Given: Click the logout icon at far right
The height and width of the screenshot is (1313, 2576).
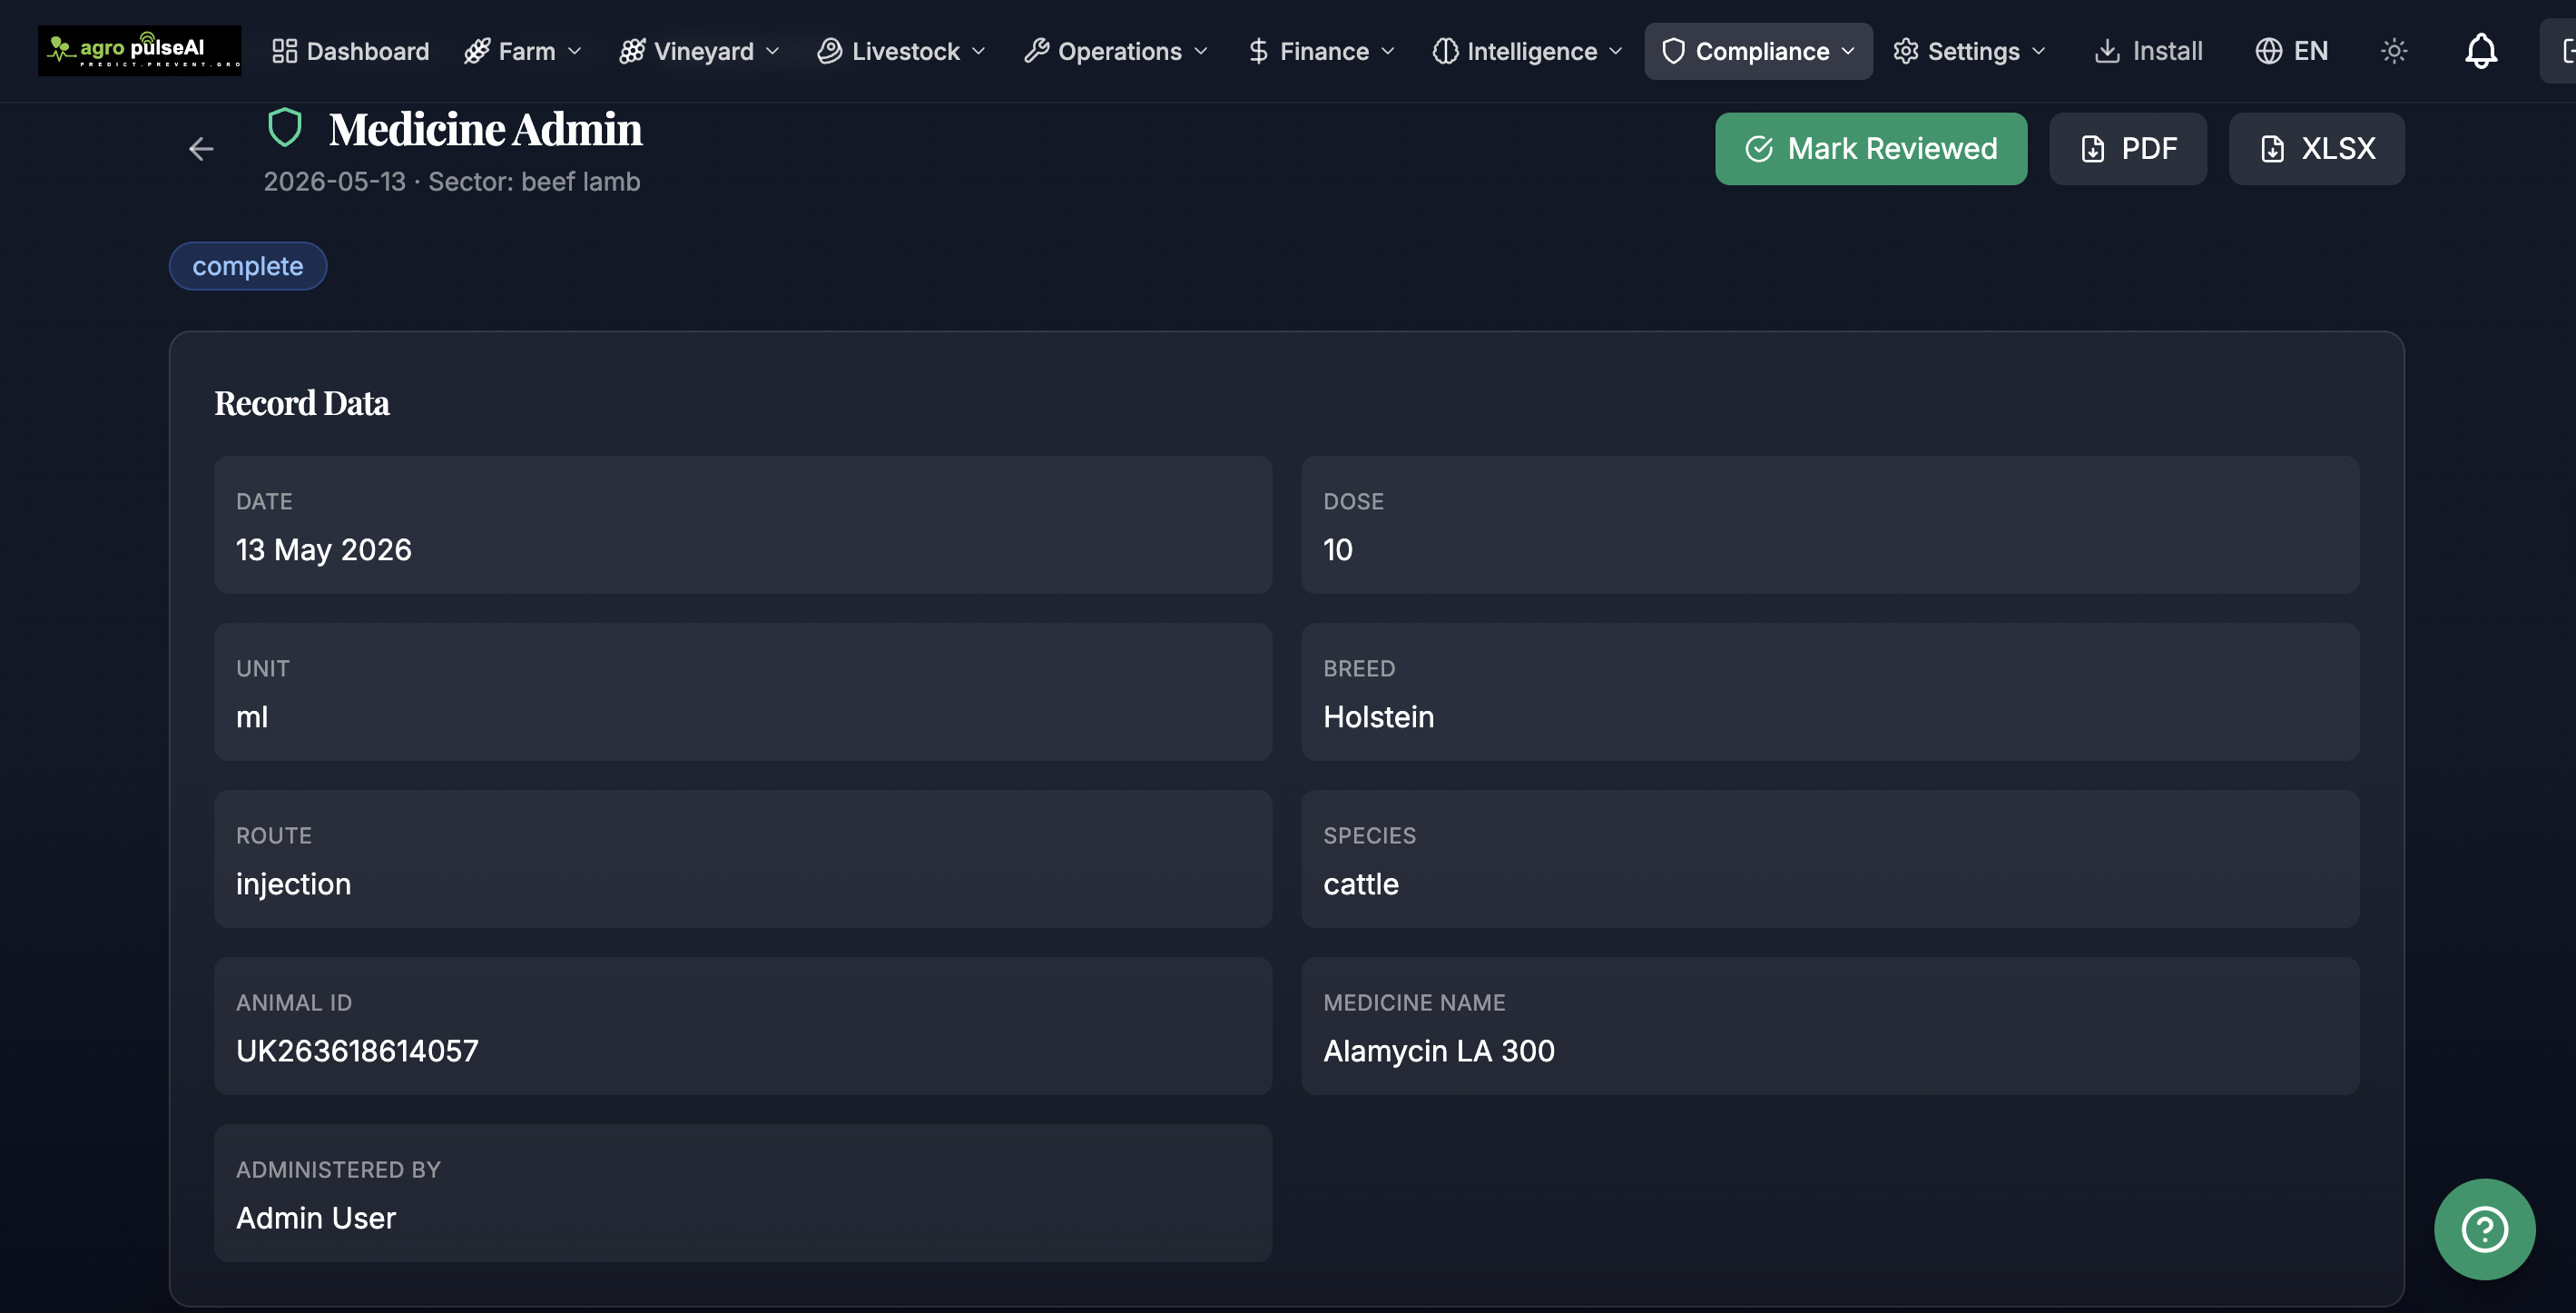Looking at the screenshot, I should point(2561,51).
